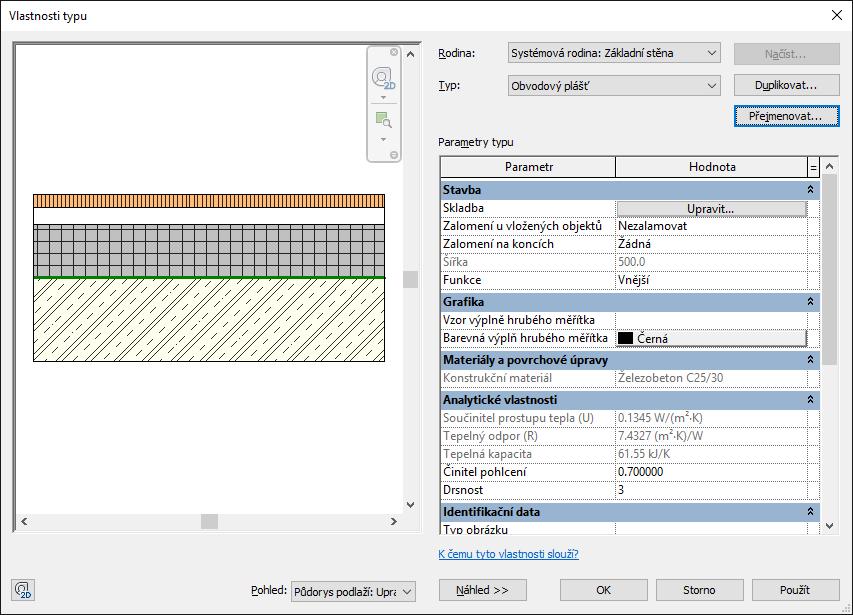Image resolution: width=853 pixels, height=615 pixels.
Task: Click the Použít apply button
Action: [x=795, y=590]
